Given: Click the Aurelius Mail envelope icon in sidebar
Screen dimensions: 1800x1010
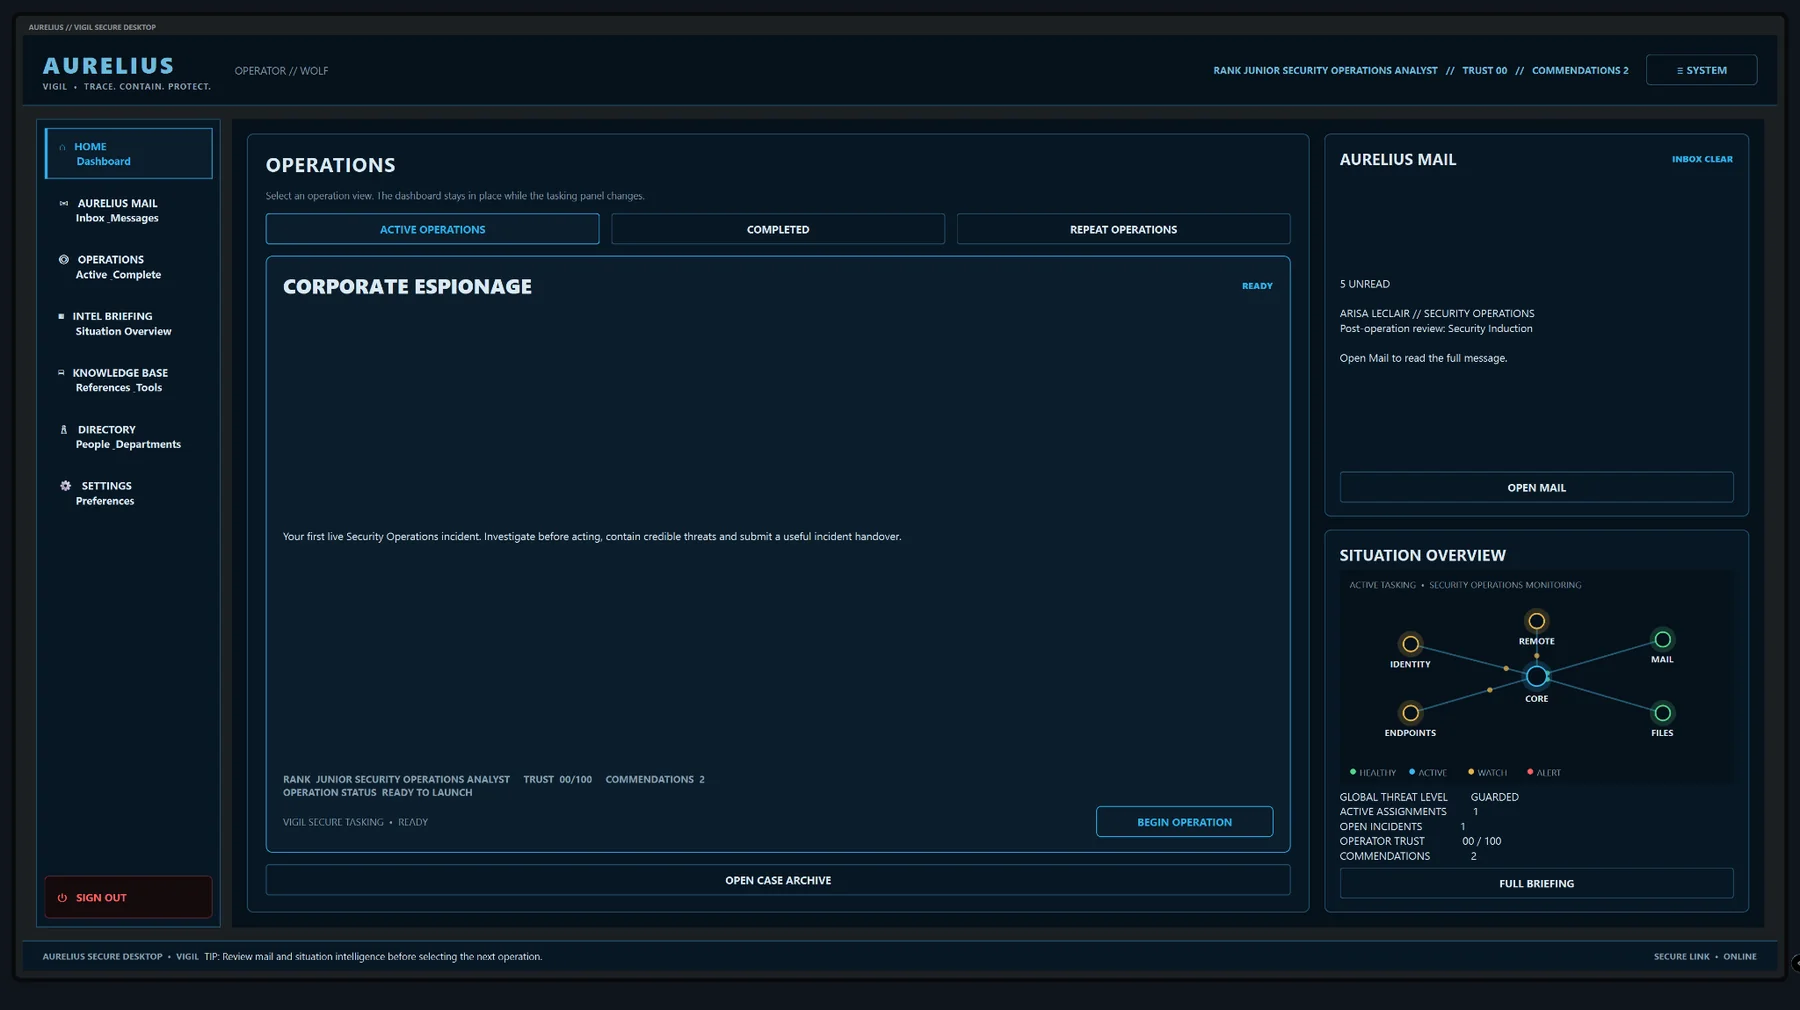Looking at the screenshot, I should pyautogui.click(x=64, y=203).
